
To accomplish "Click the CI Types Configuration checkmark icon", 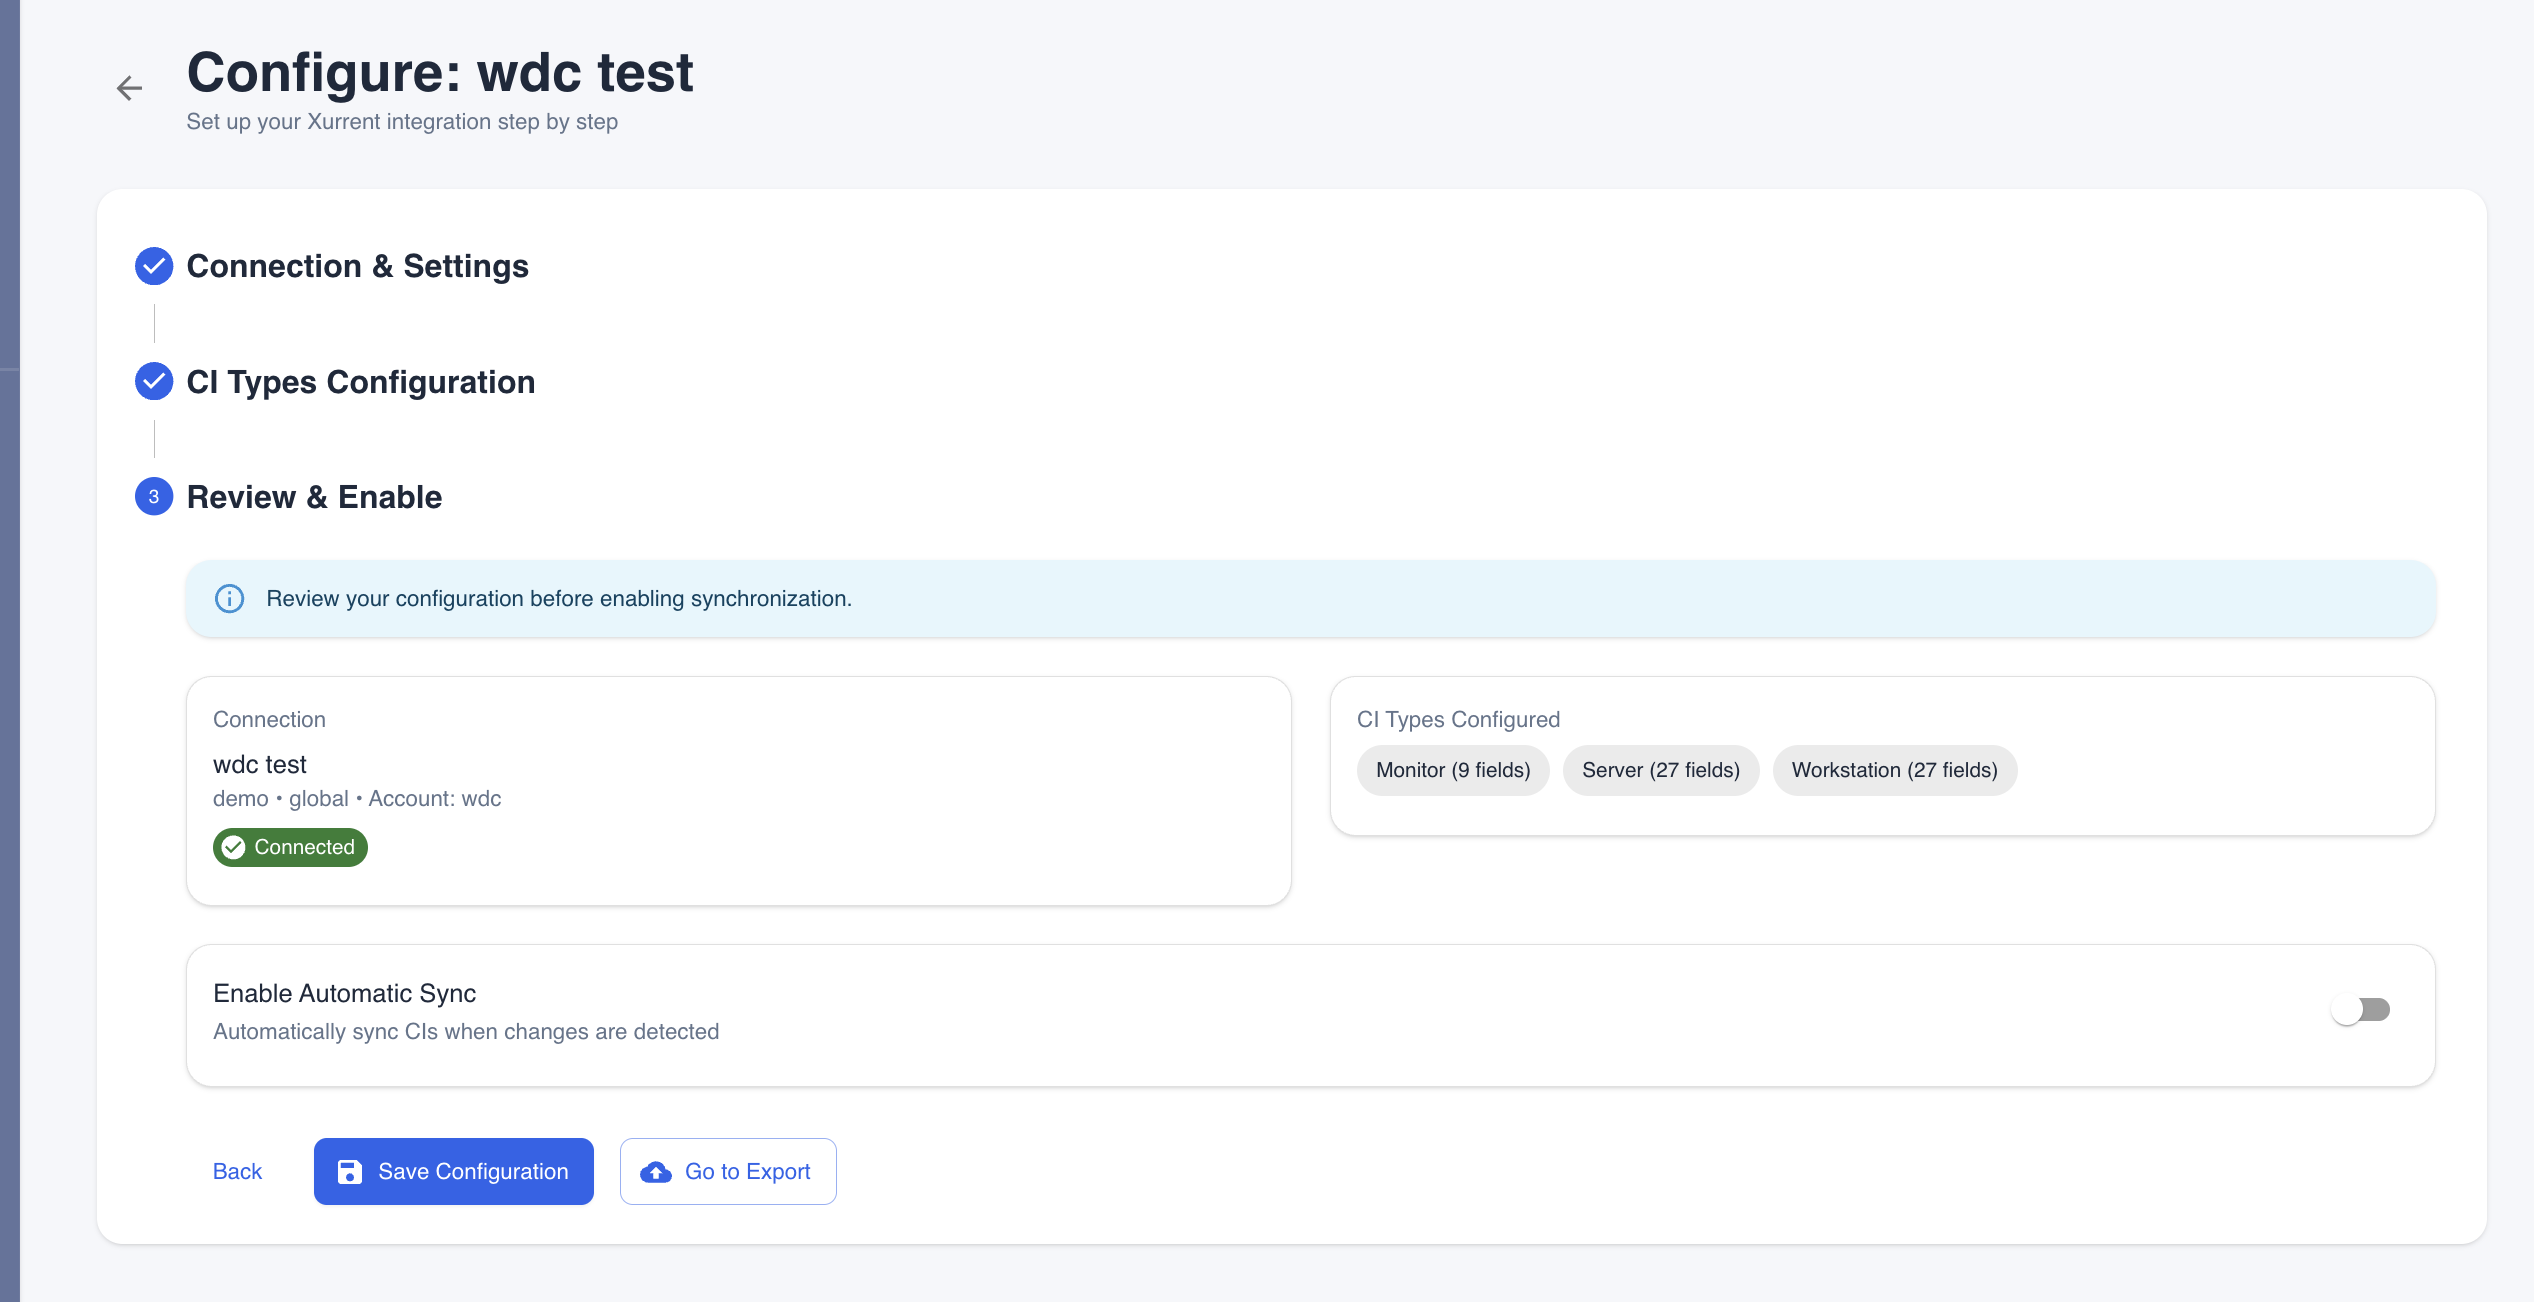I will (x=153, y=381).
